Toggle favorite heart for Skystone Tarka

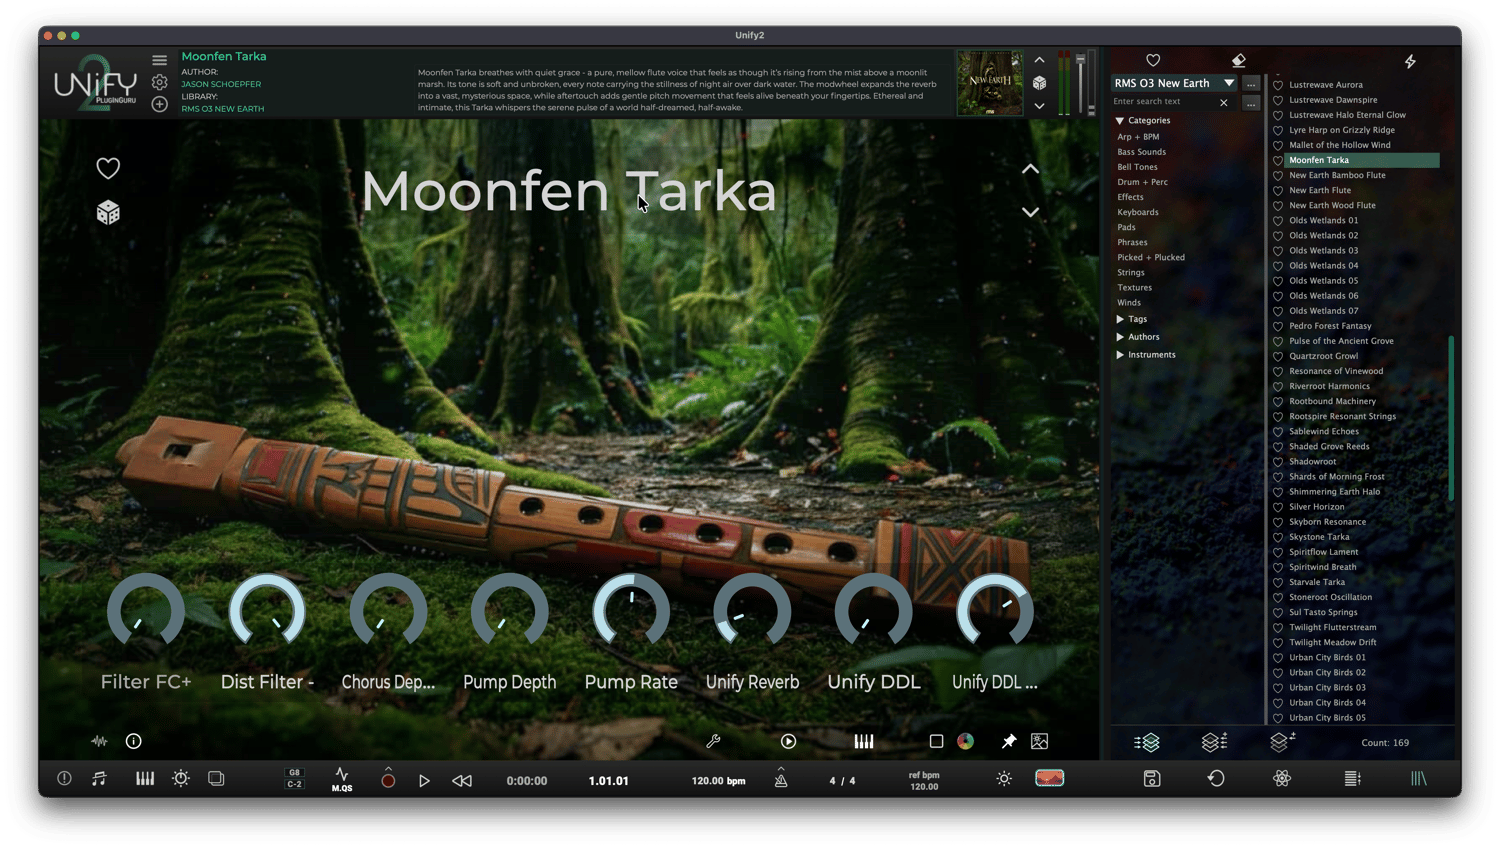(x=1278, y=537)
